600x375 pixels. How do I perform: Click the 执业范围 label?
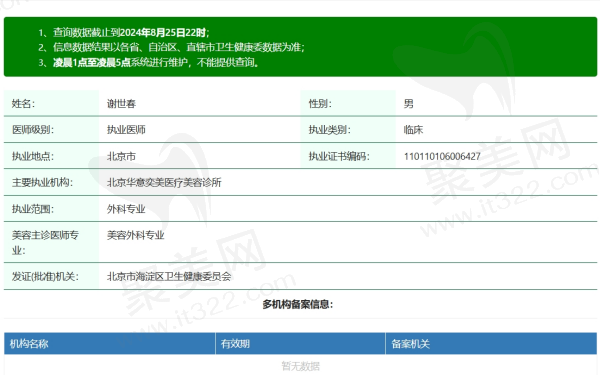point(33,209)
